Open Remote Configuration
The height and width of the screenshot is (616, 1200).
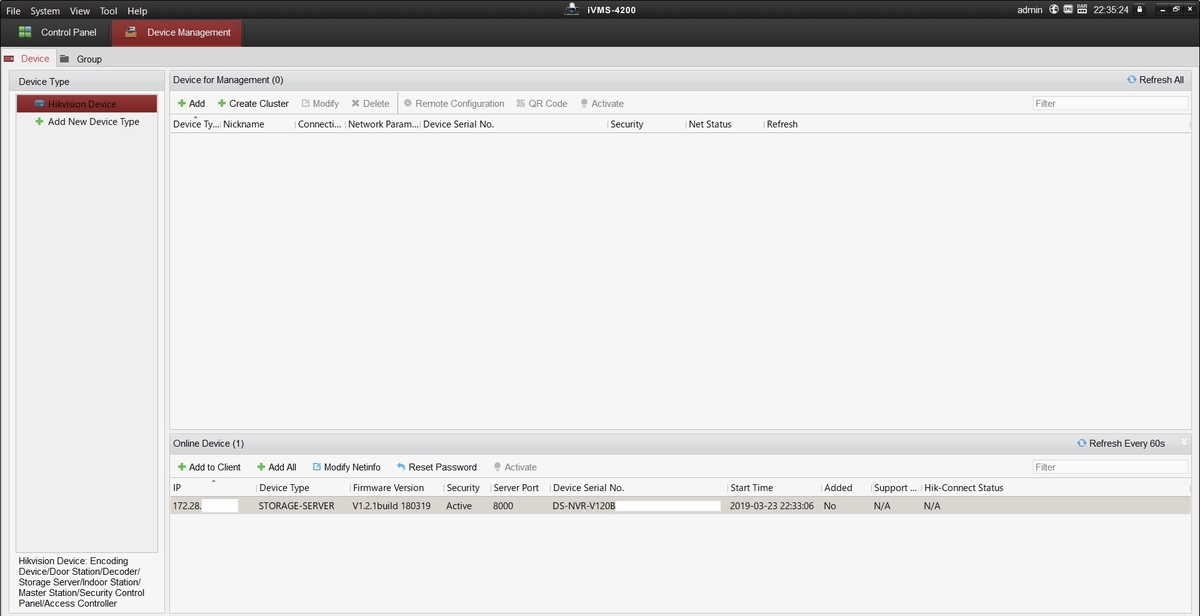[454, 103]
